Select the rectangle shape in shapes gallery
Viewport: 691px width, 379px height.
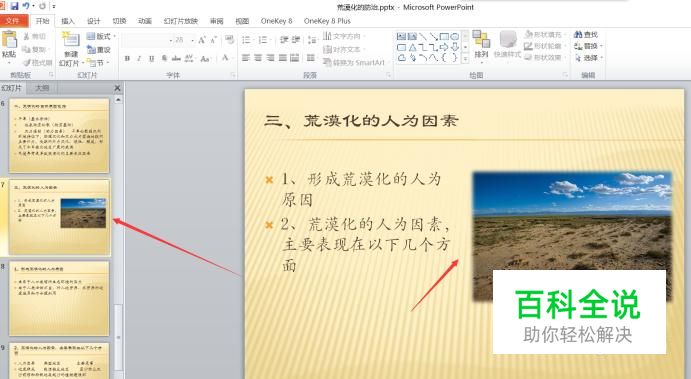pos(444,36)
